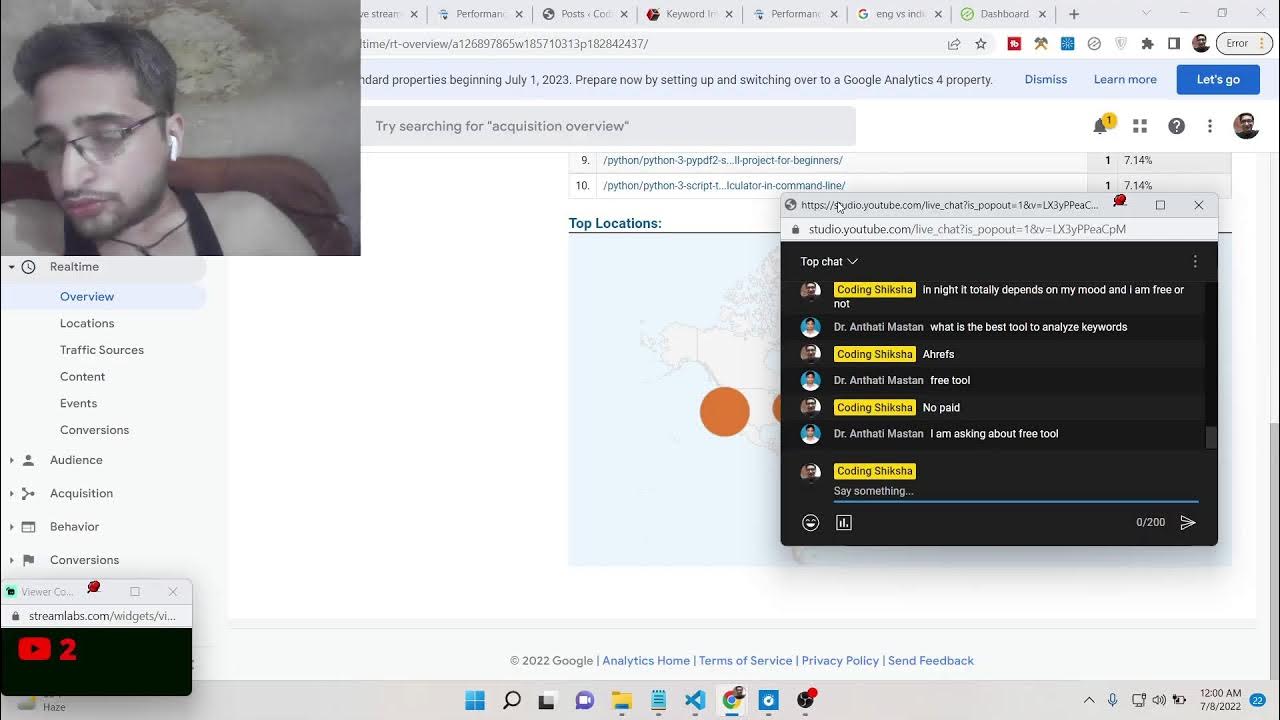The height and width of the screenshot is (720, 1280).
Task: Create a poll using the chat poll icon
Action: (x=844, y=523)
